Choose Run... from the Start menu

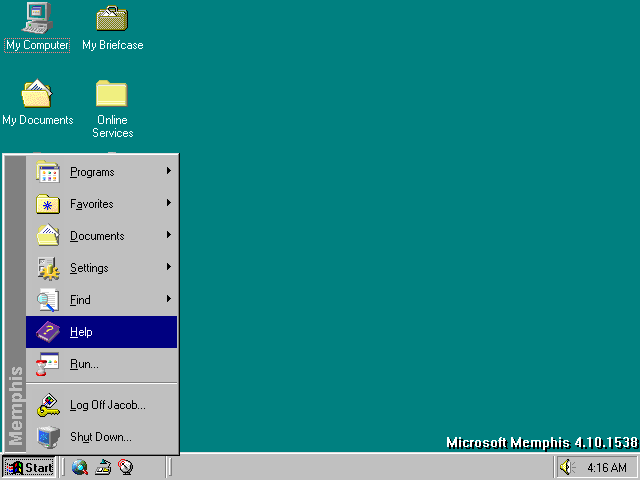point(102,364)
